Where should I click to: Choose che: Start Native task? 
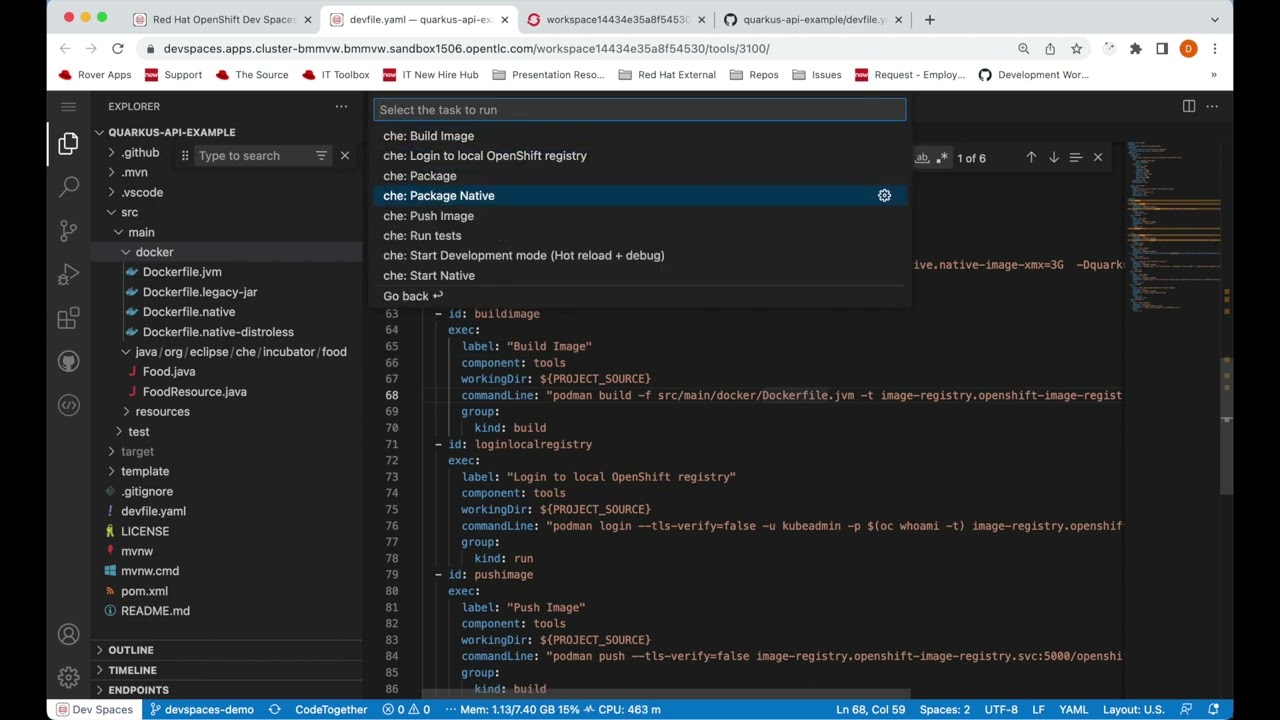pos(640,275)
